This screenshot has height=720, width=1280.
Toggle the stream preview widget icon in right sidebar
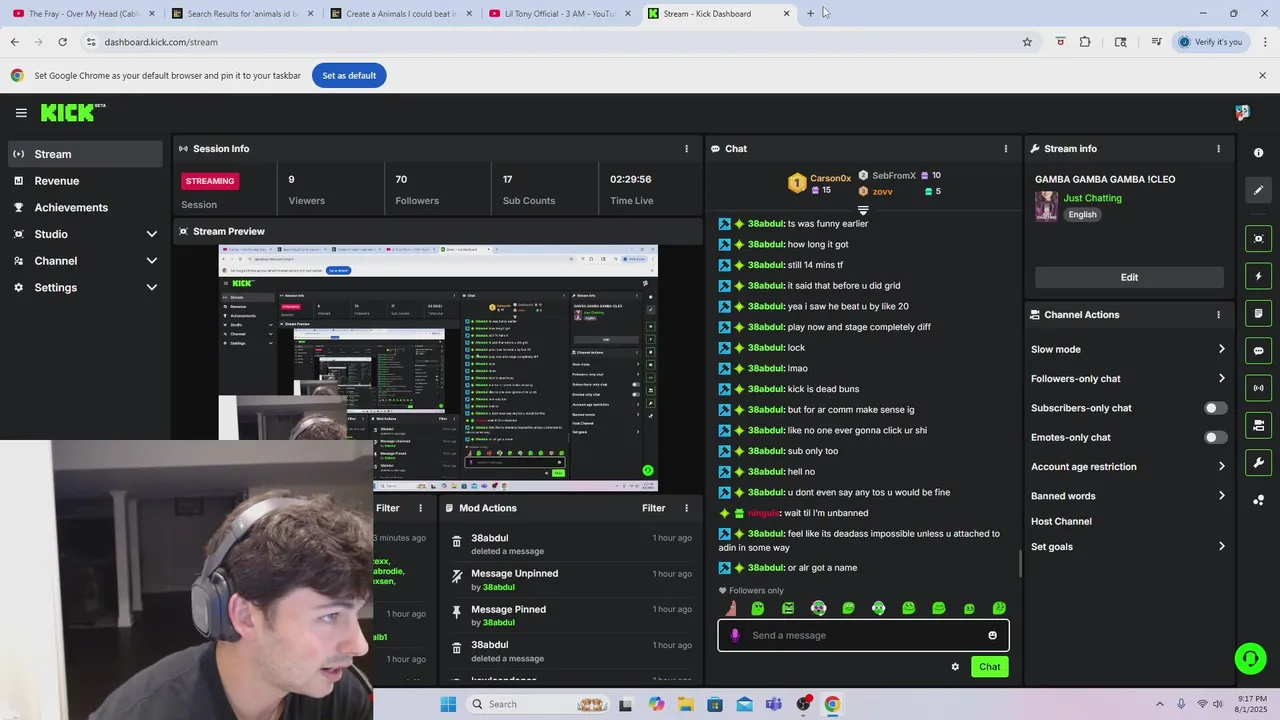1258,238
